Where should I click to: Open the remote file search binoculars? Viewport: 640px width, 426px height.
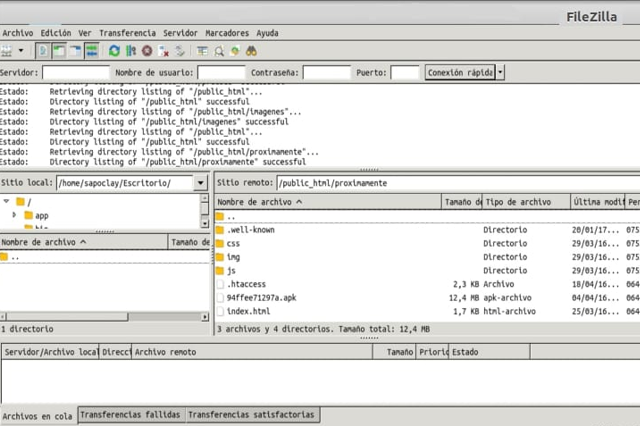pos(252,50)
